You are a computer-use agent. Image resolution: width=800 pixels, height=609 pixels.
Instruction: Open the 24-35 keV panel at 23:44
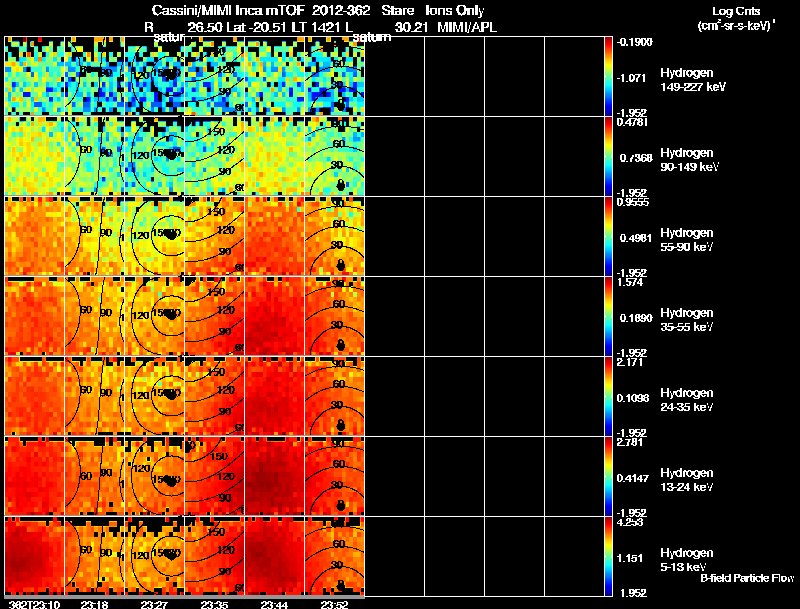pyautogui.click(x=274, y=396)
